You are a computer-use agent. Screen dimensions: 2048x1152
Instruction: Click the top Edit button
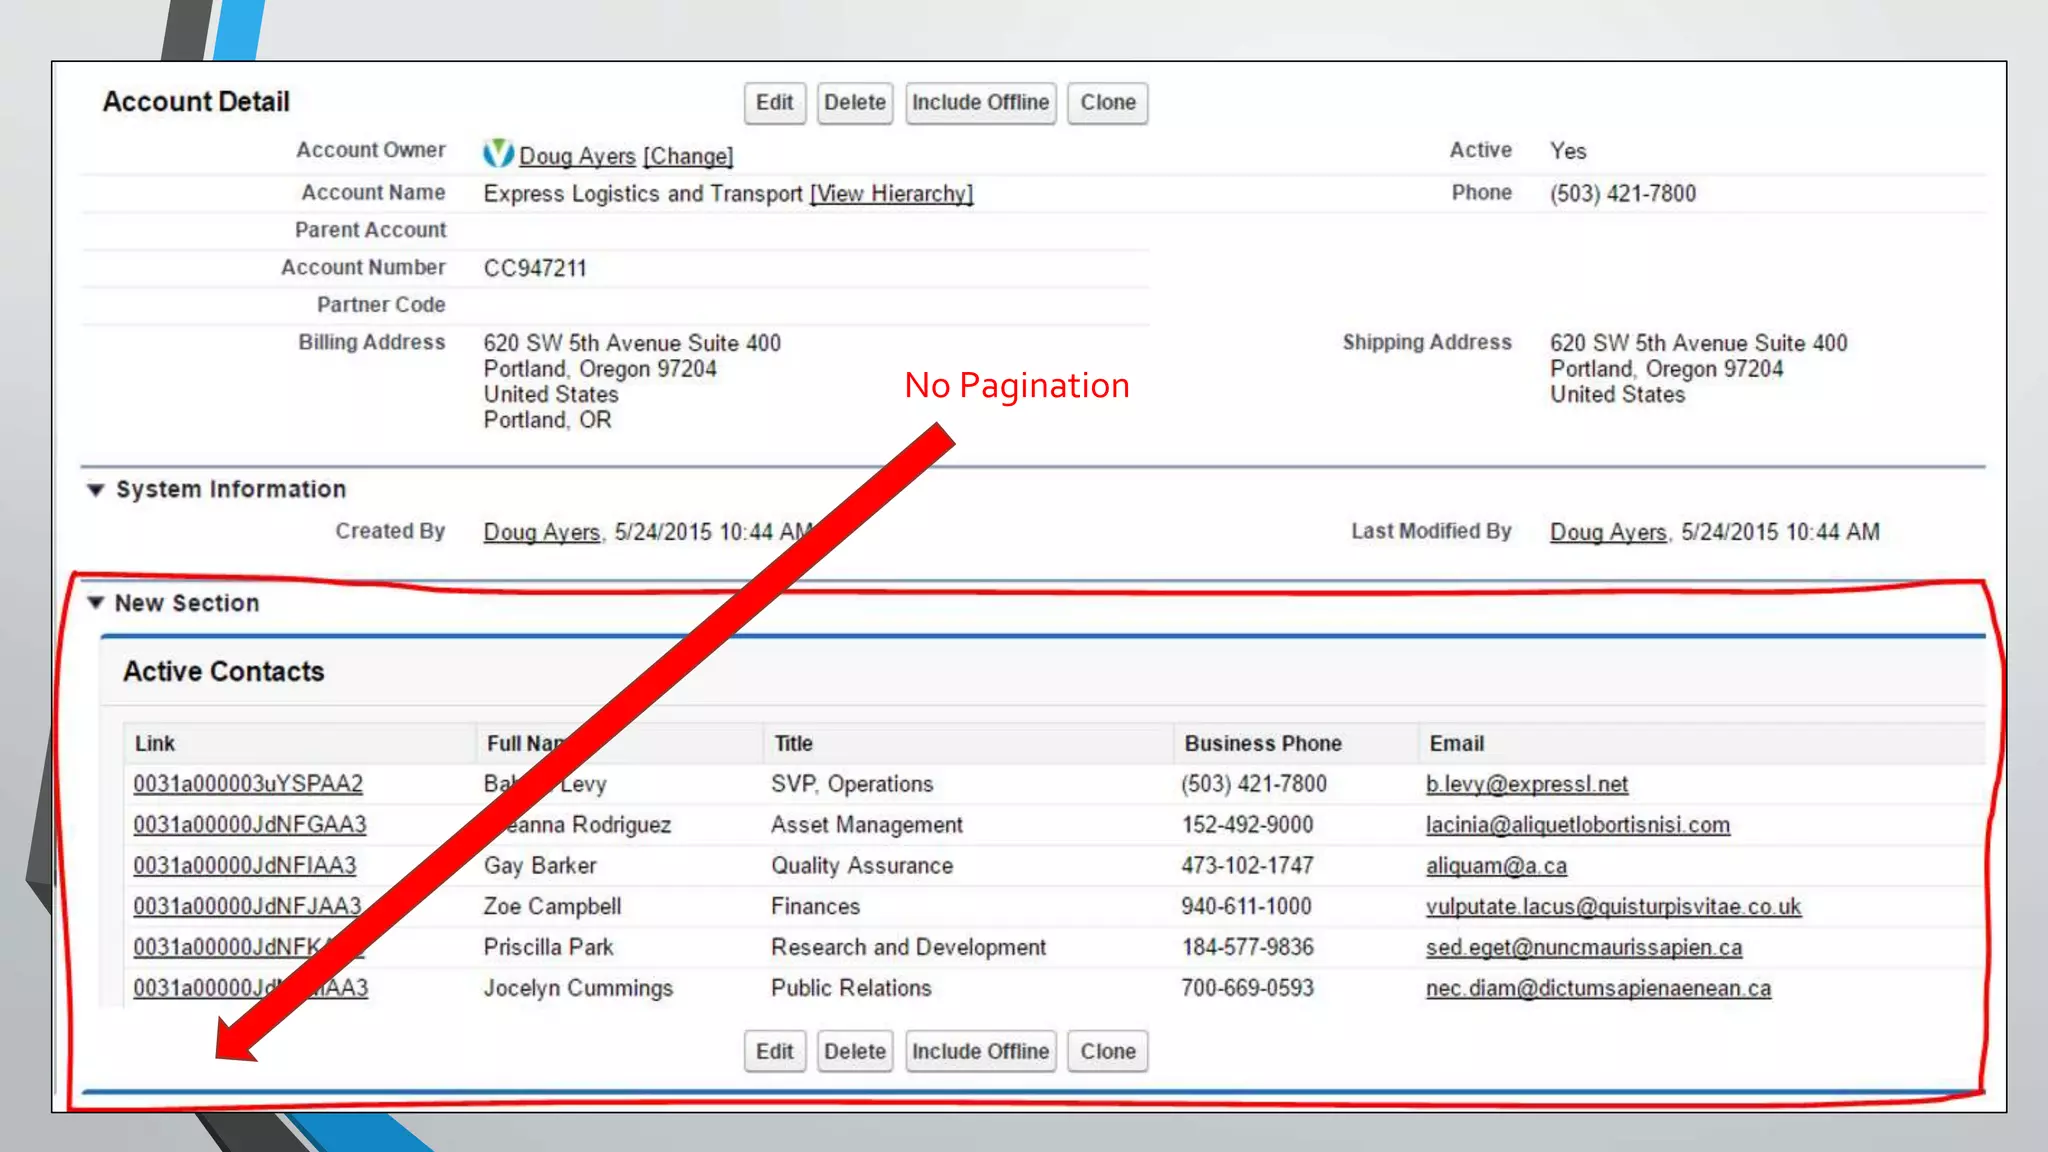[x=775, y=103]
